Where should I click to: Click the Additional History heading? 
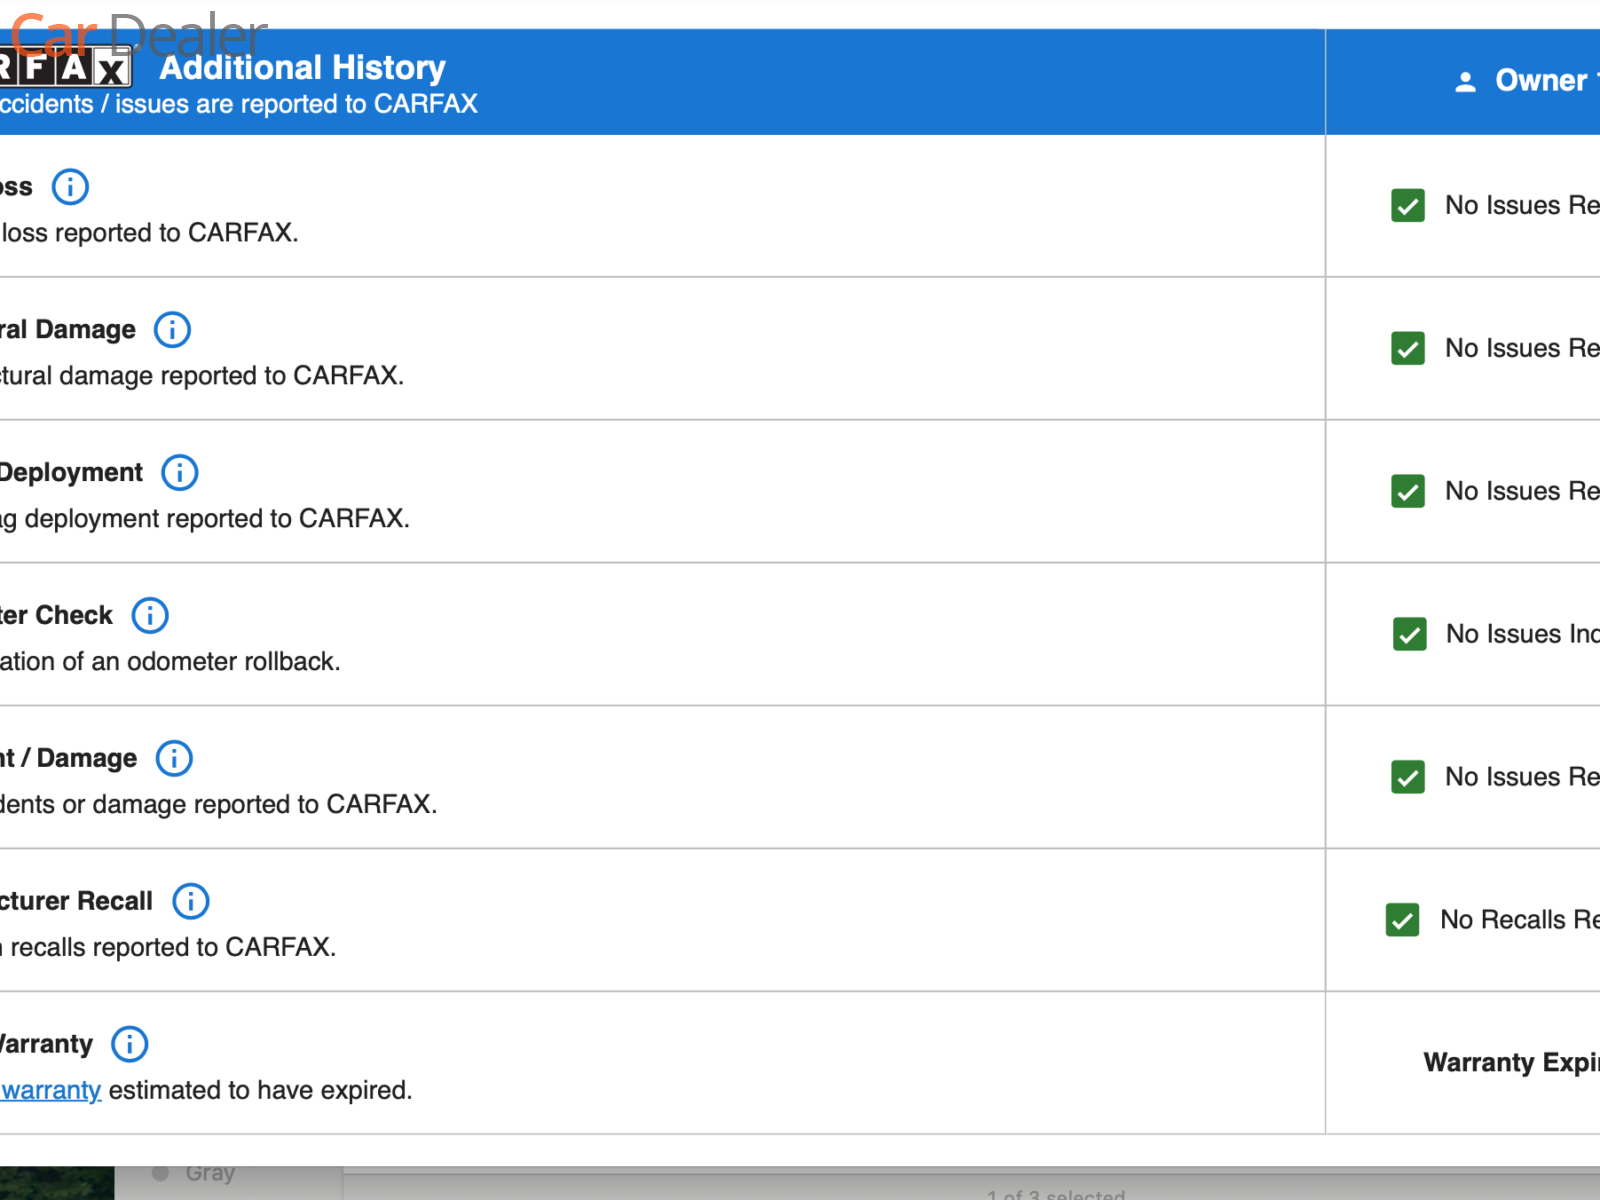[303, 68]
